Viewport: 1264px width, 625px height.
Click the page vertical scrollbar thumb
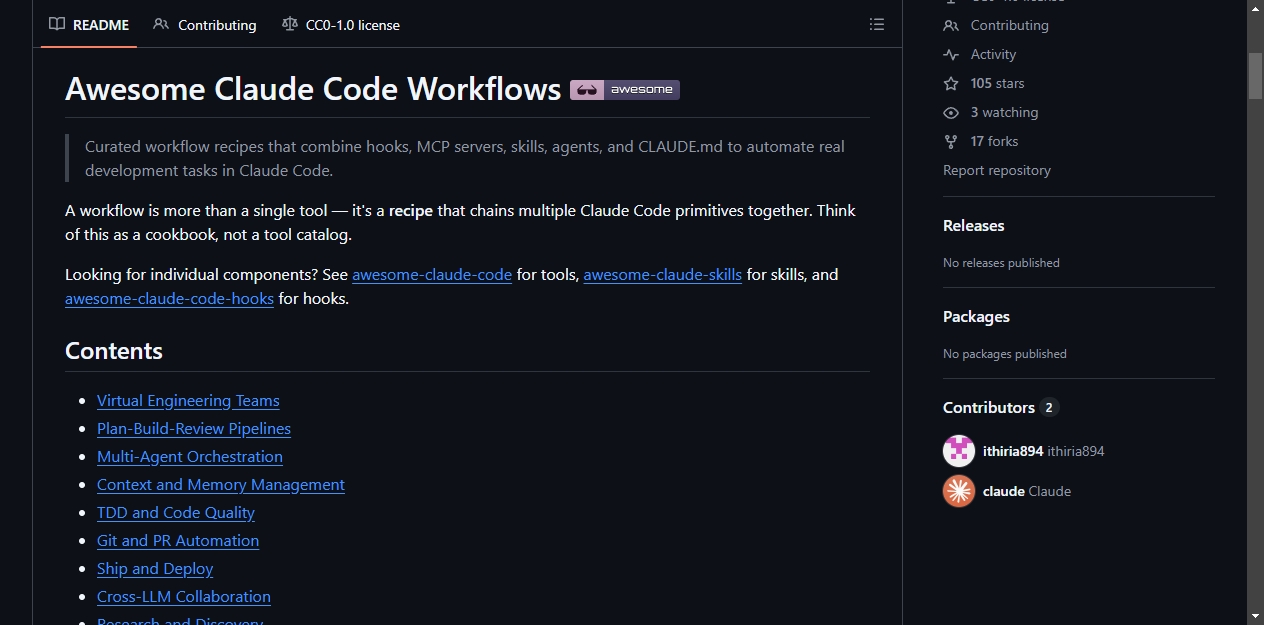pos(1255,75)
